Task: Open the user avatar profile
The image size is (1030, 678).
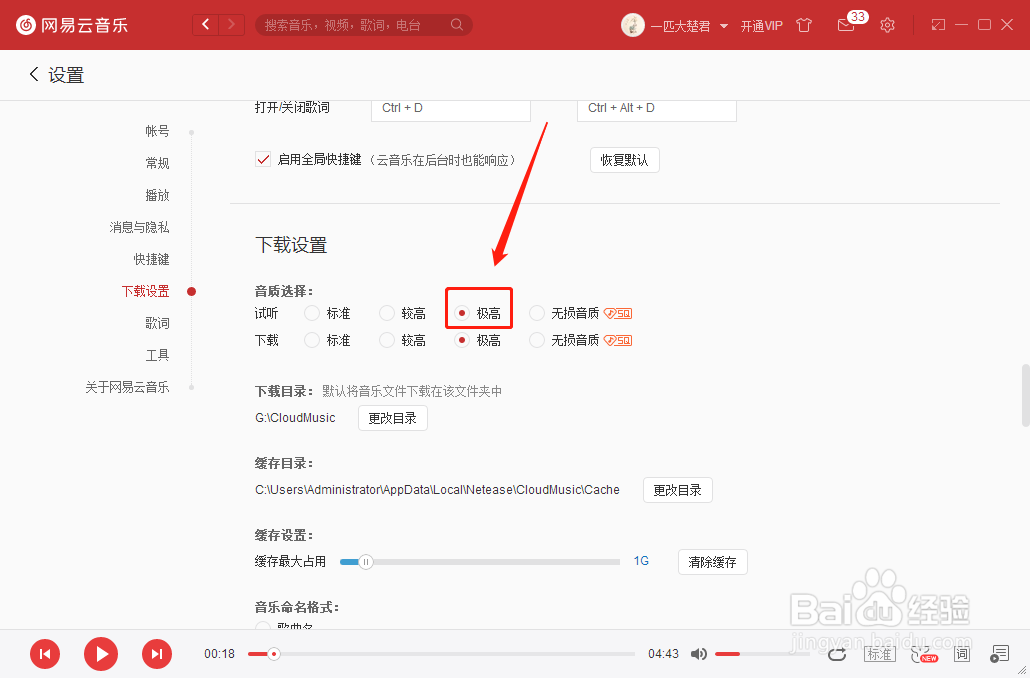Action: [x=632, y=25]
